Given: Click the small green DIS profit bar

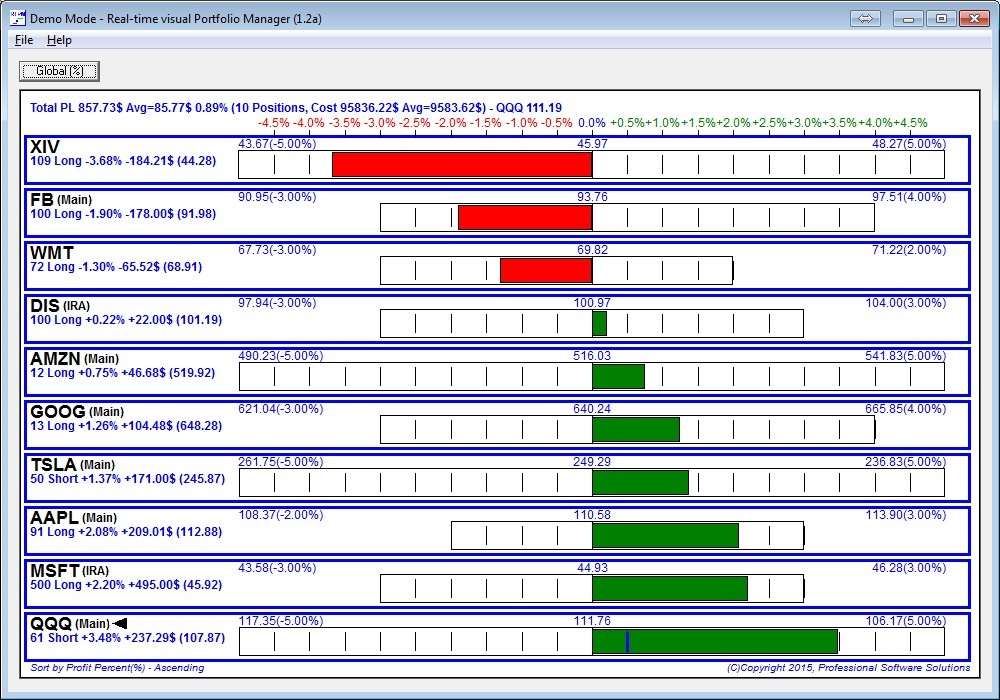Looking at the screenshot, I should click(599, 323).
